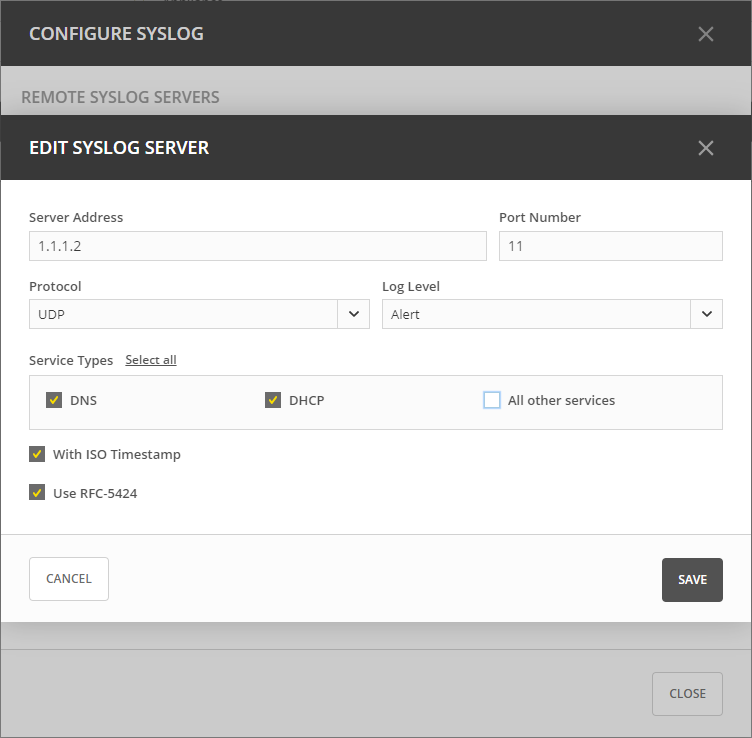Click into the Port Number field
The height and width of the screenshot is (738, 752).
tap(610, 246)
